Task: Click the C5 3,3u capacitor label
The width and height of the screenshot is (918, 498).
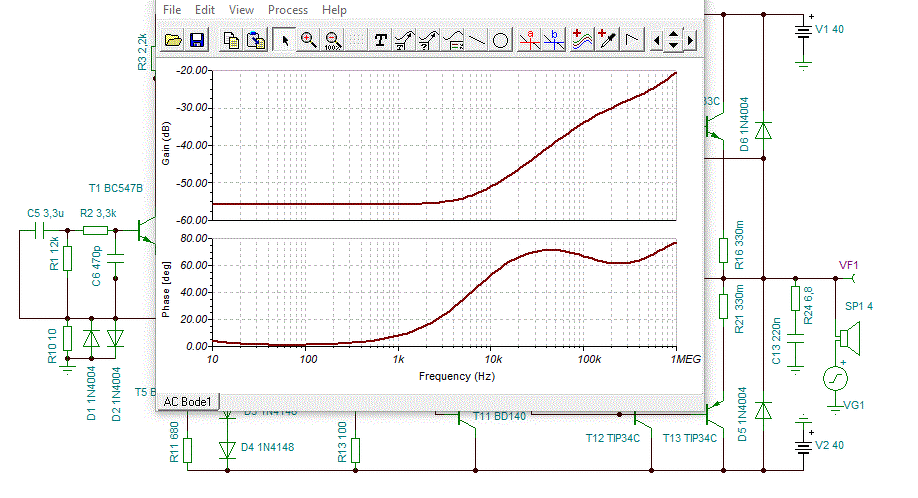Action: click(x=45, y=213)
